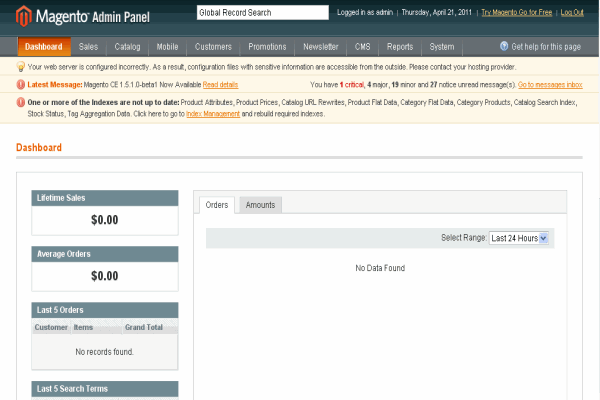Open the Sales menu

[88, 47]
